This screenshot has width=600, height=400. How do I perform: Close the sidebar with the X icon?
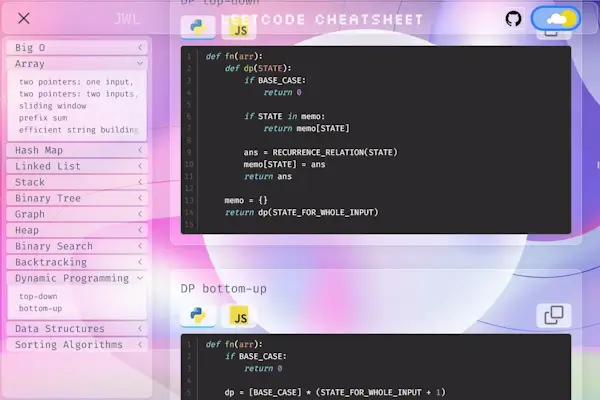click(x=24, y=18)
